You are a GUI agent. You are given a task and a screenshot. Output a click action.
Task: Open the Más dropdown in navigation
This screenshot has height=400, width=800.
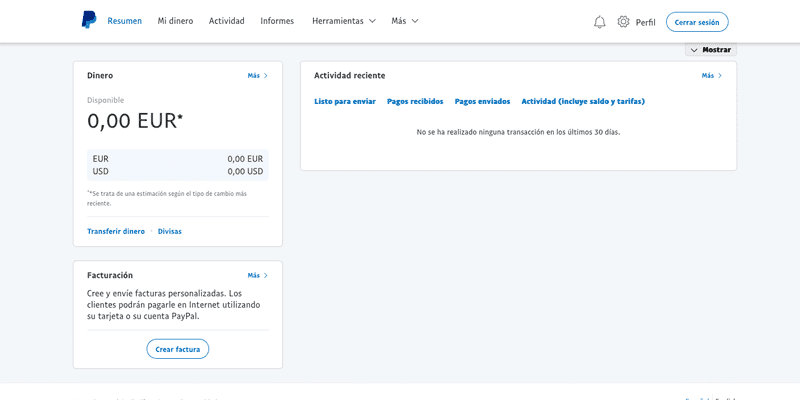pos(404,21)
